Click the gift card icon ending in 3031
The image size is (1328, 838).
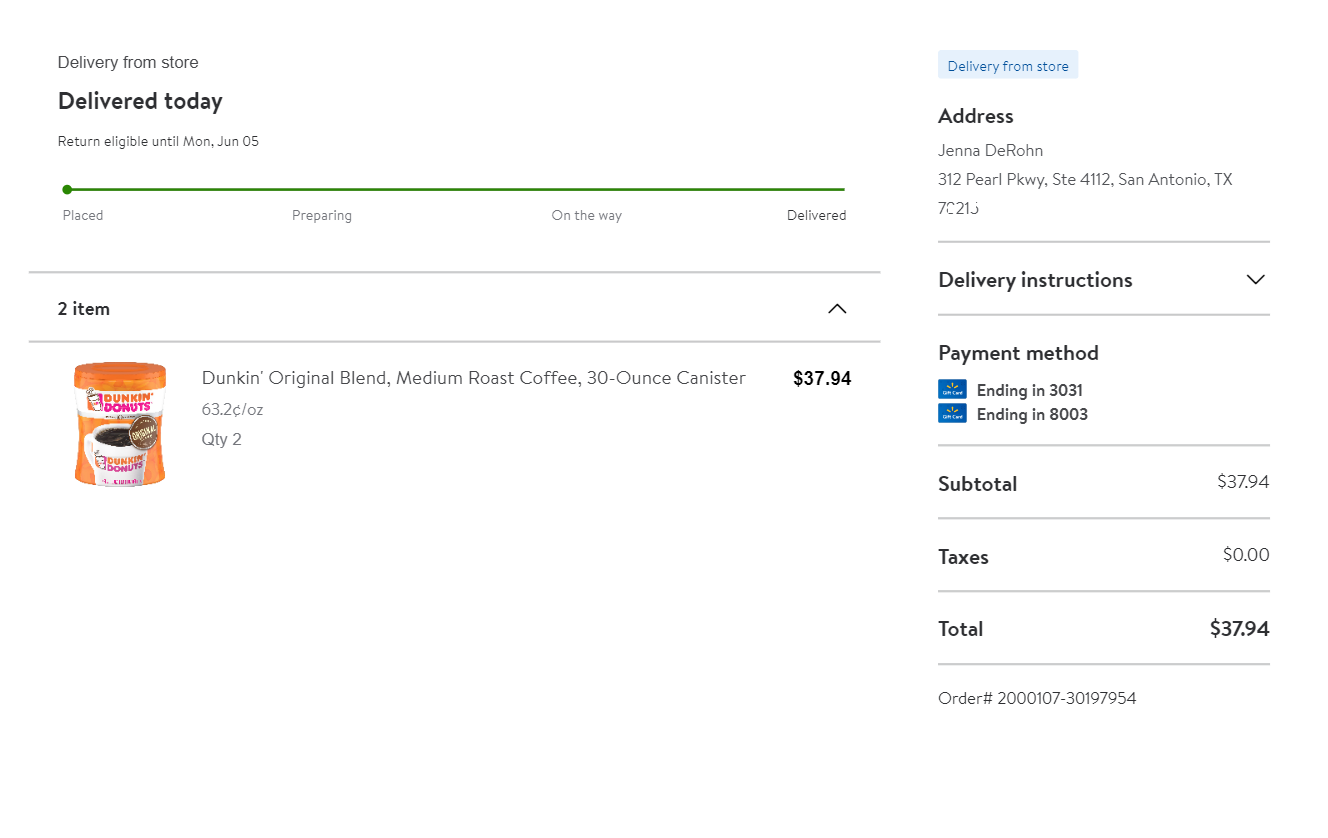952,390
